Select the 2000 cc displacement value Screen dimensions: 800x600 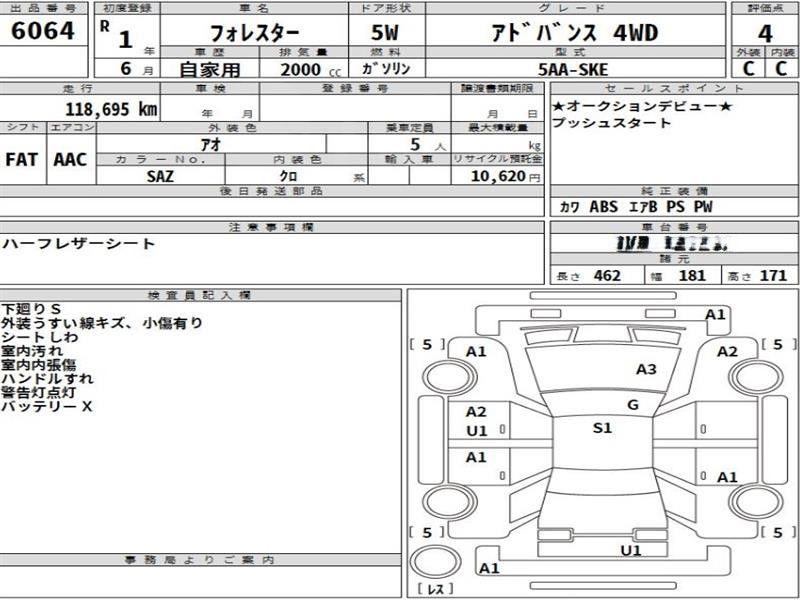pos(310,69)
